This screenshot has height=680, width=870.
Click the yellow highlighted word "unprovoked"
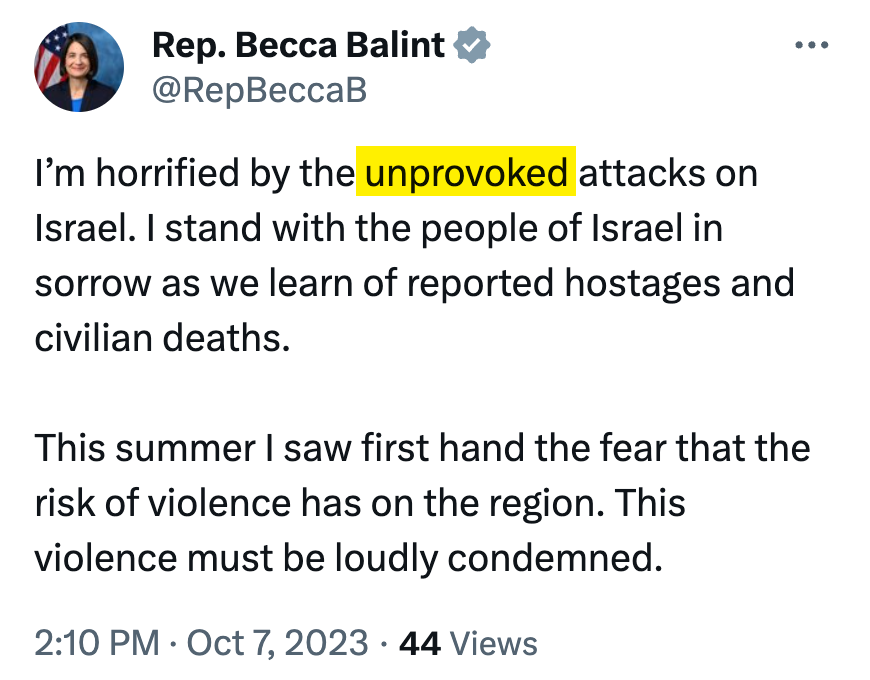pos(467,173)
